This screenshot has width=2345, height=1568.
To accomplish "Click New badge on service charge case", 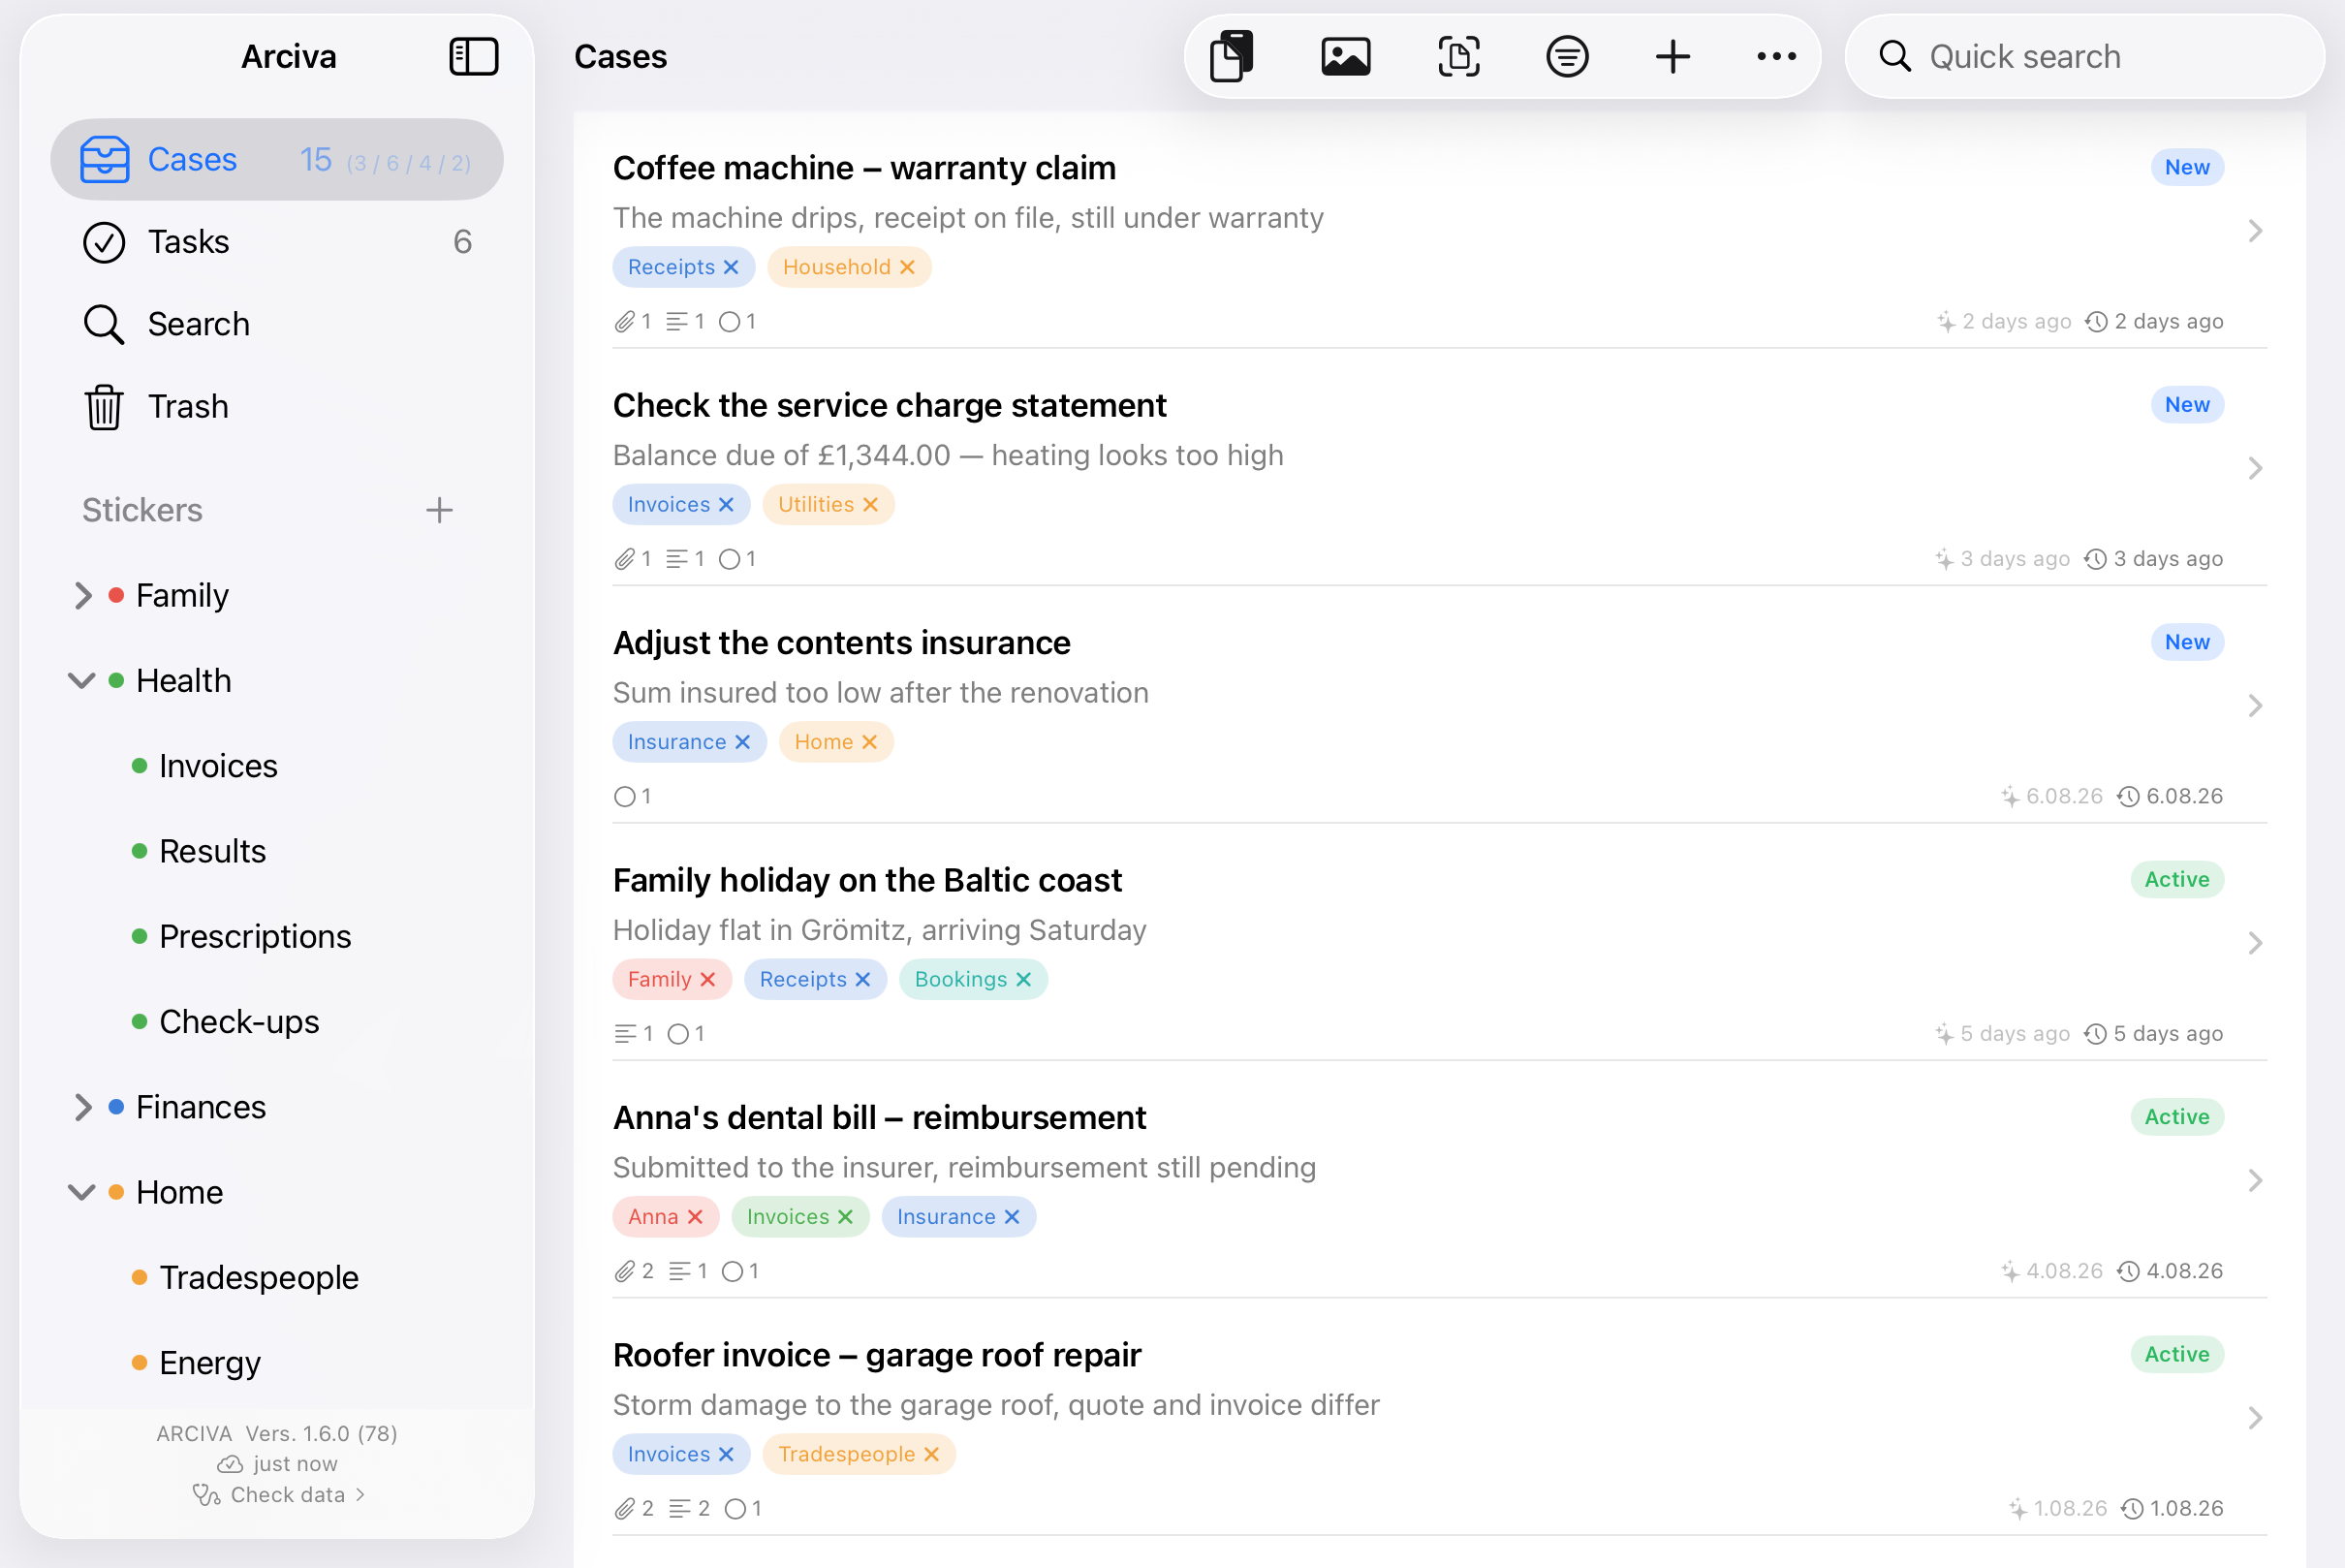I will 2187,404.
